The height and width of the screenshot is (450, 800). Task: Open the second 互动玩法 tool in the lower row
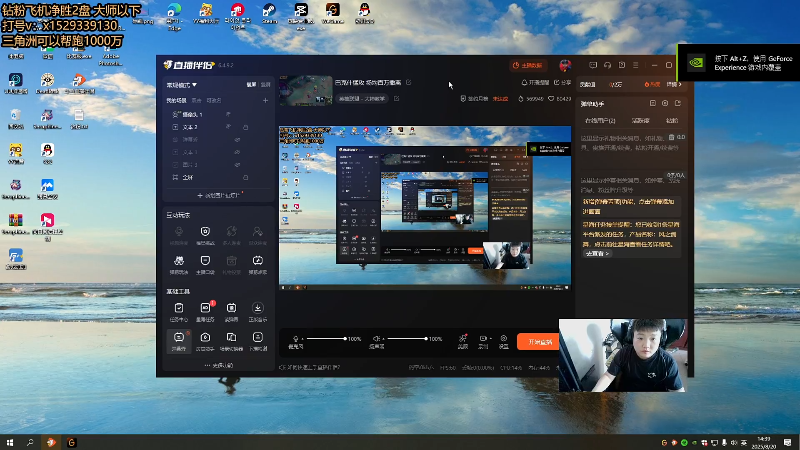pyautogui.click(x=205, y=264)
